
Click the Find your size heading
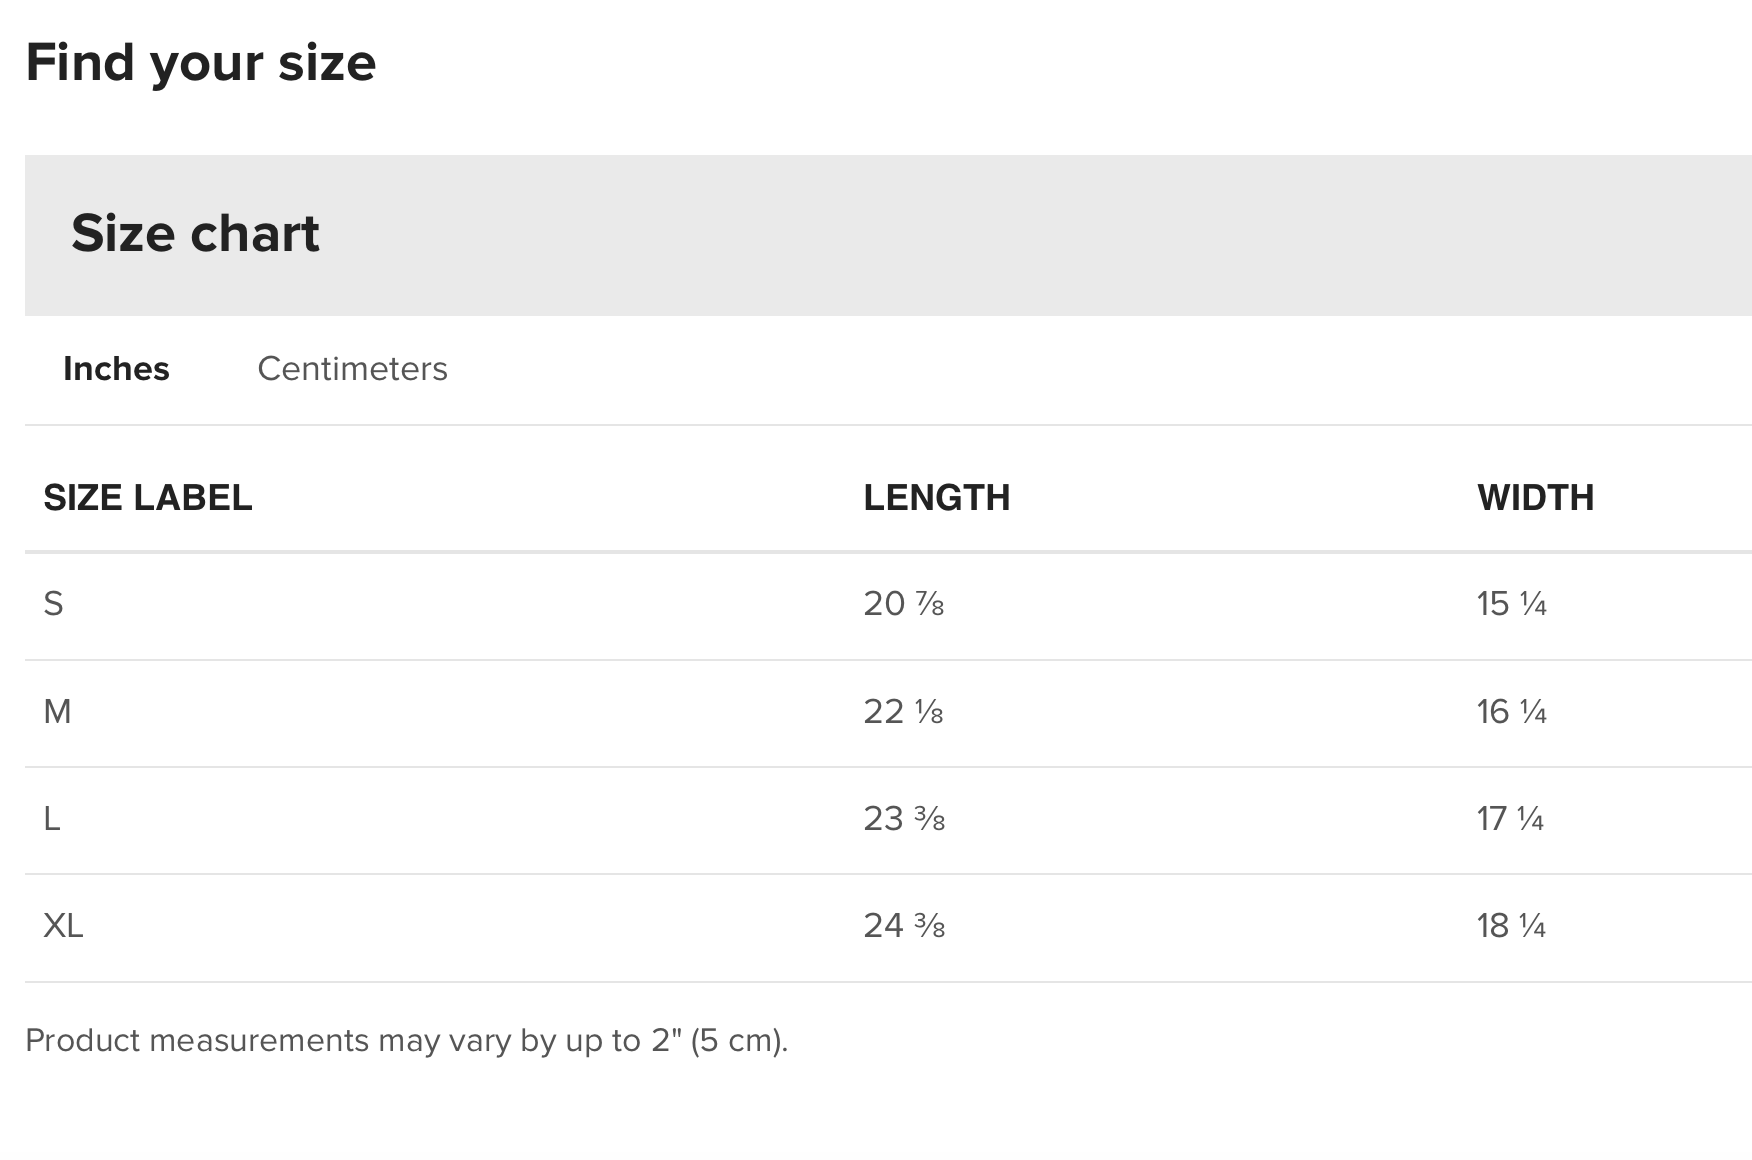coord(201,63)
